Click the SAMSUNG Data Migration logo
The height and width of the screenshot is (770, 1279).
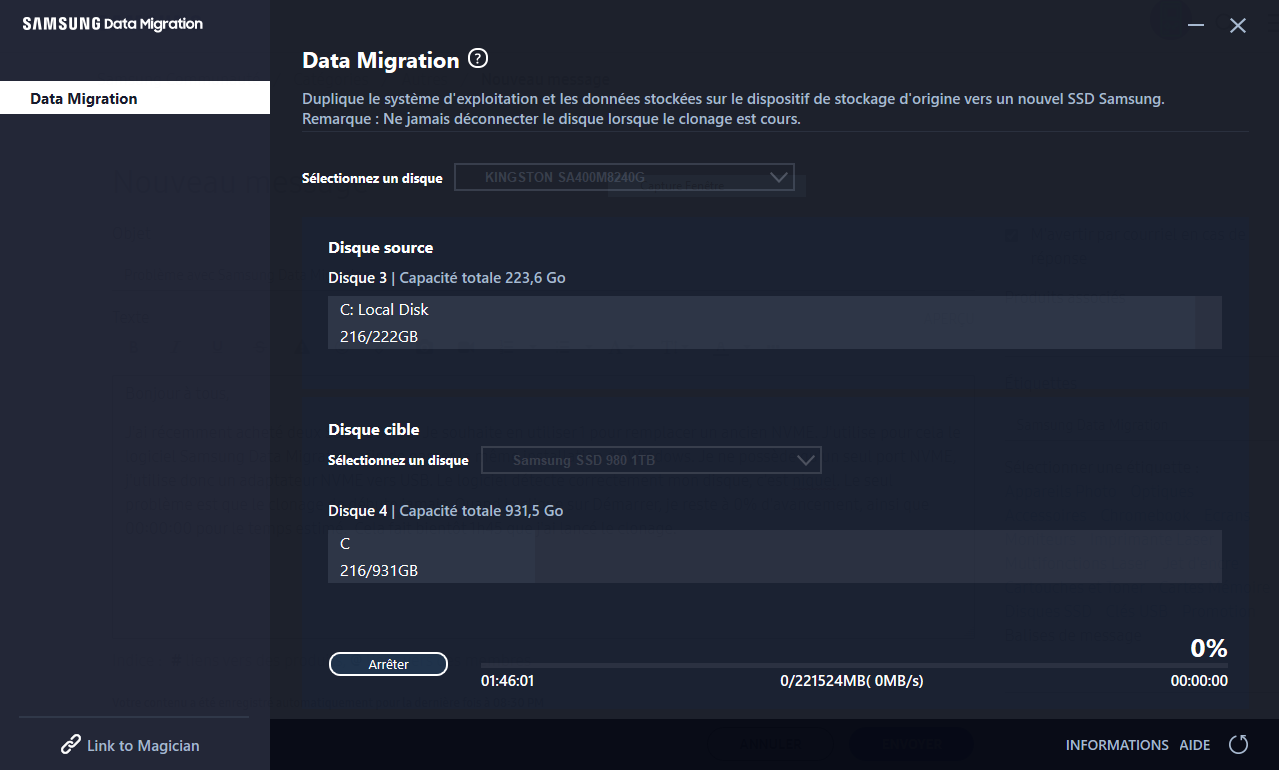coord(113,24)
